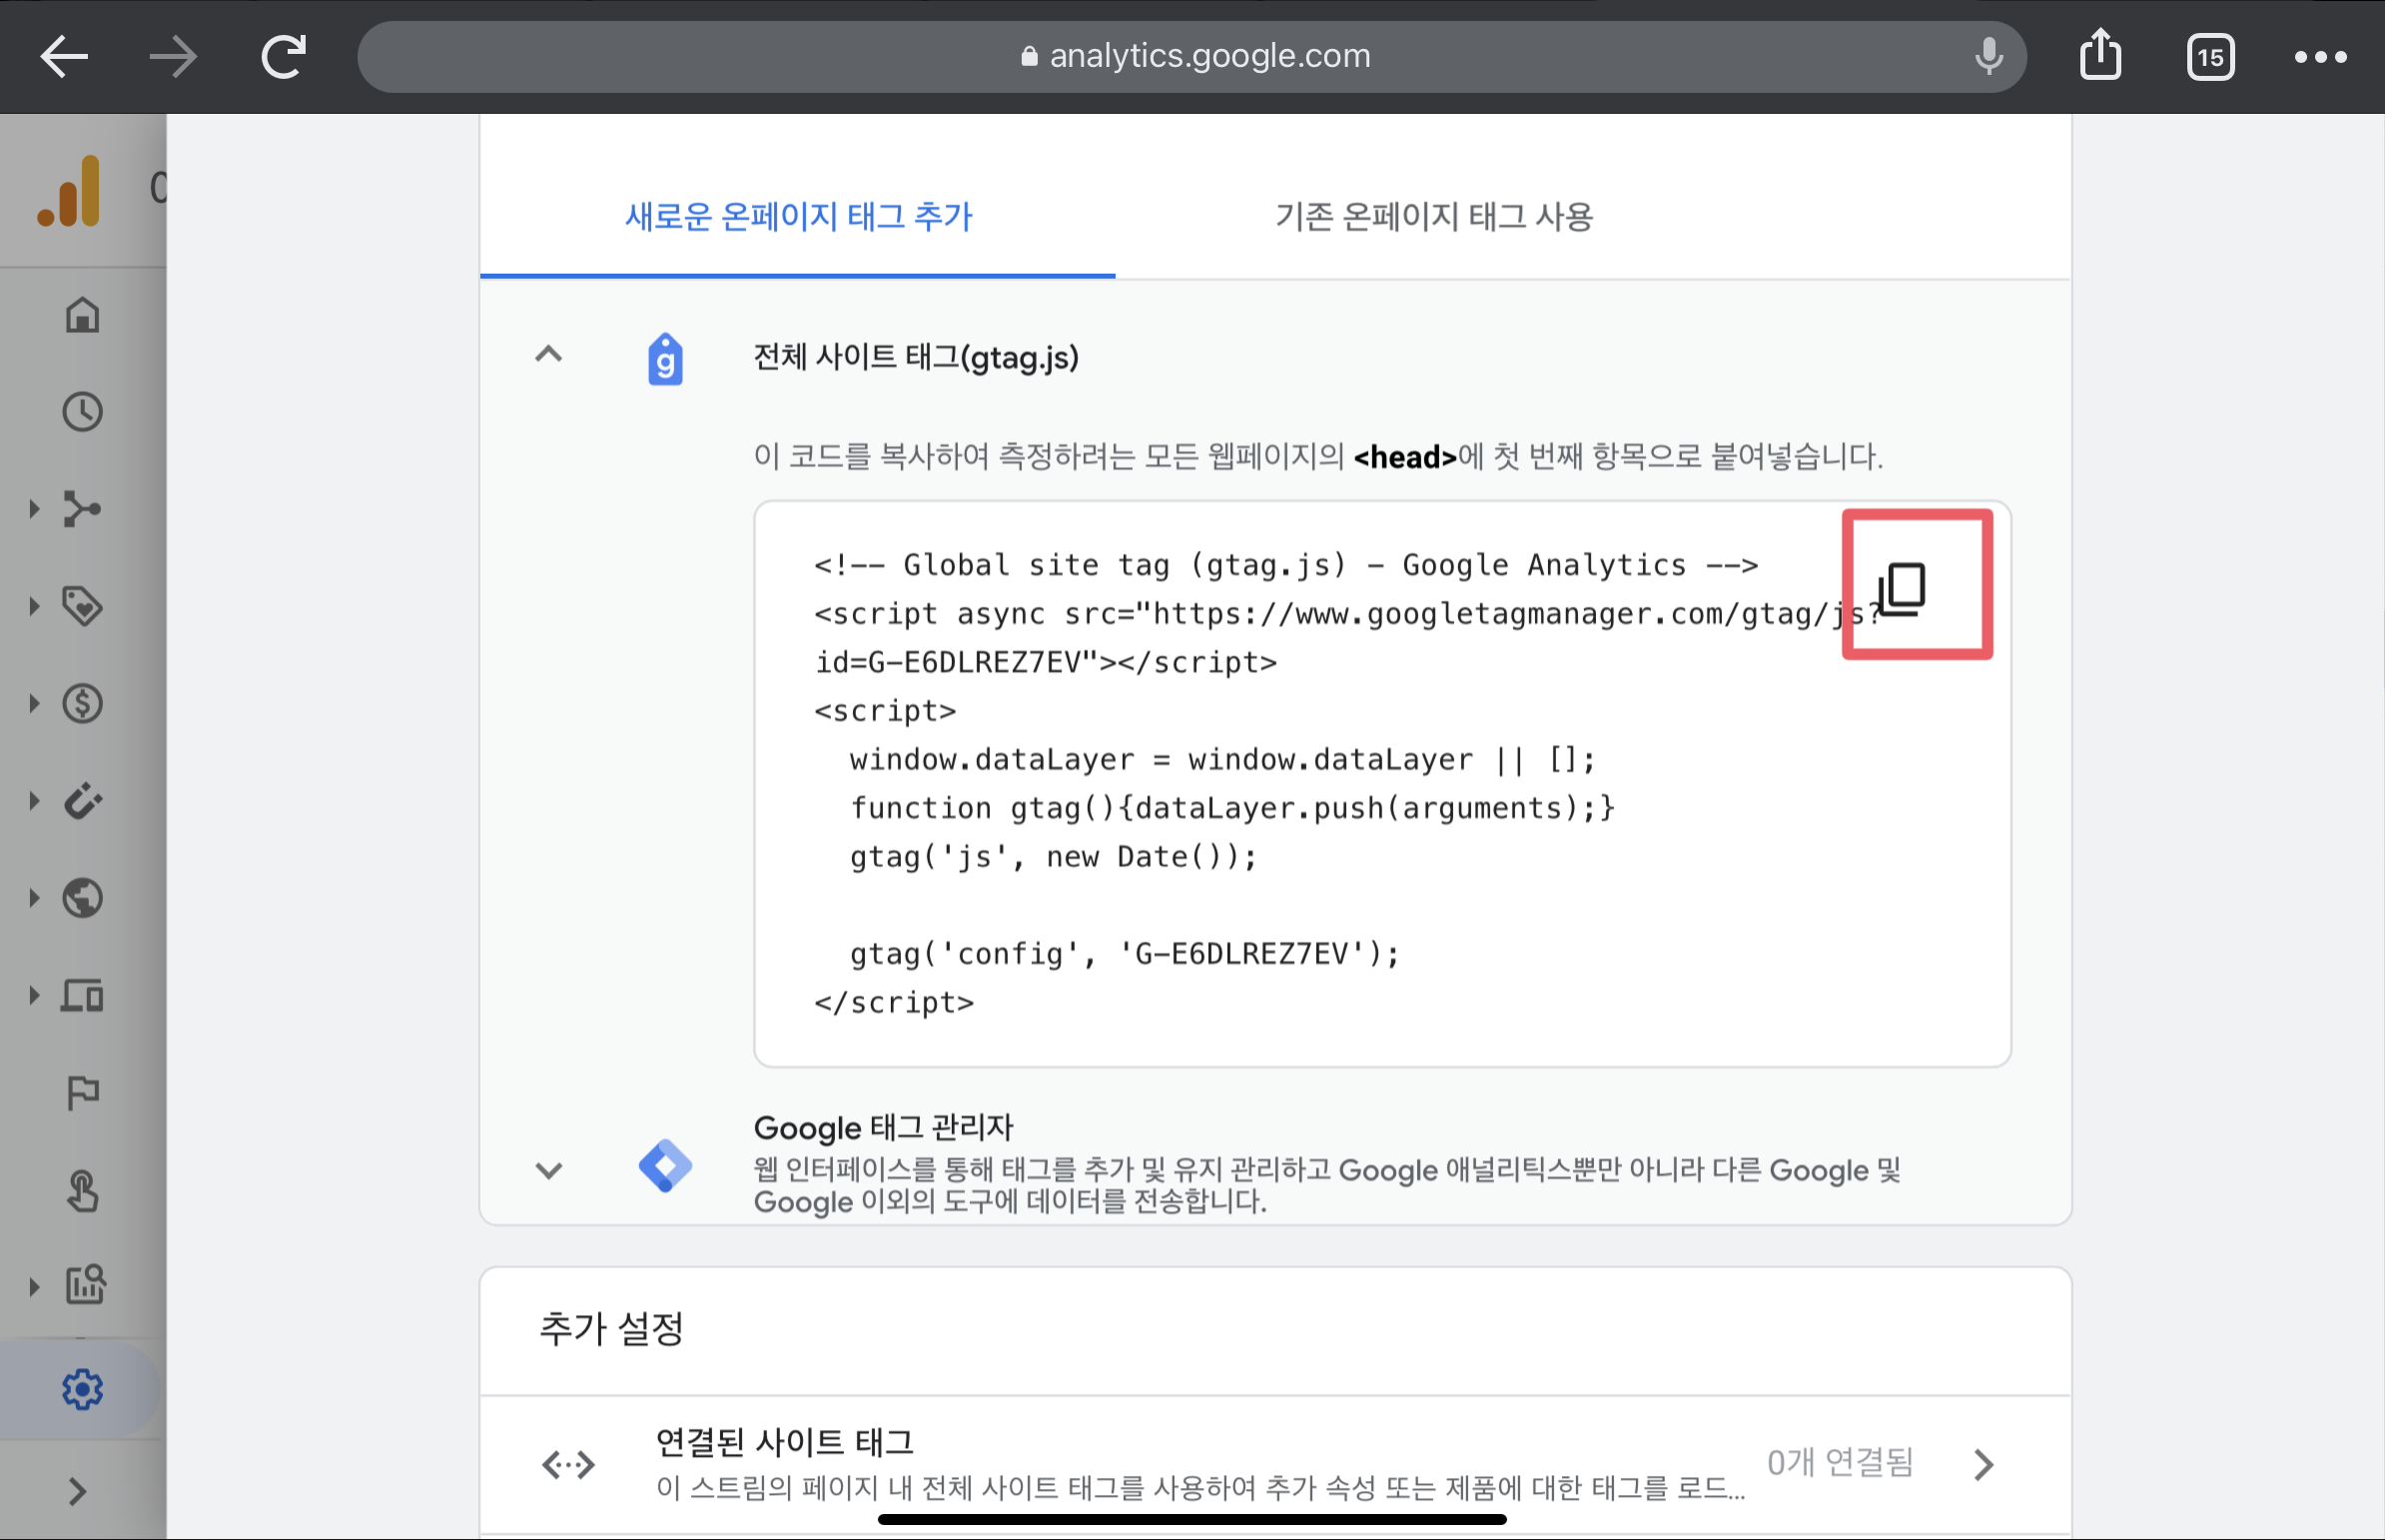Screen dimensions: 2385x1540
Task: Click the 추가 설정 heading
Action: click(611, 1329)
